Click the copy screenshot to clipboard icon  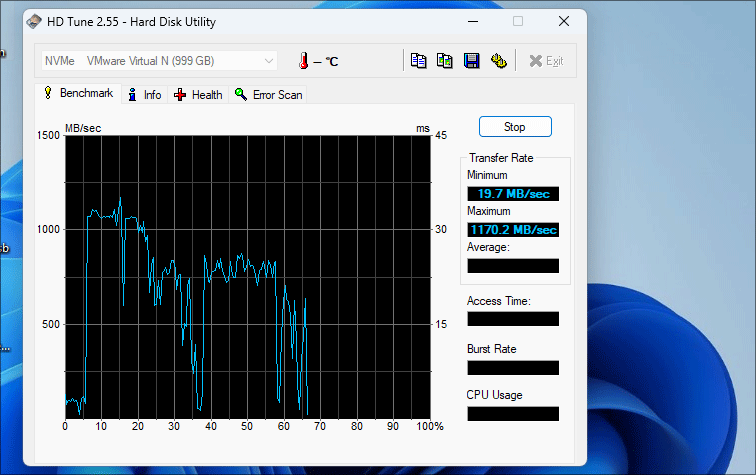(445, 61)
